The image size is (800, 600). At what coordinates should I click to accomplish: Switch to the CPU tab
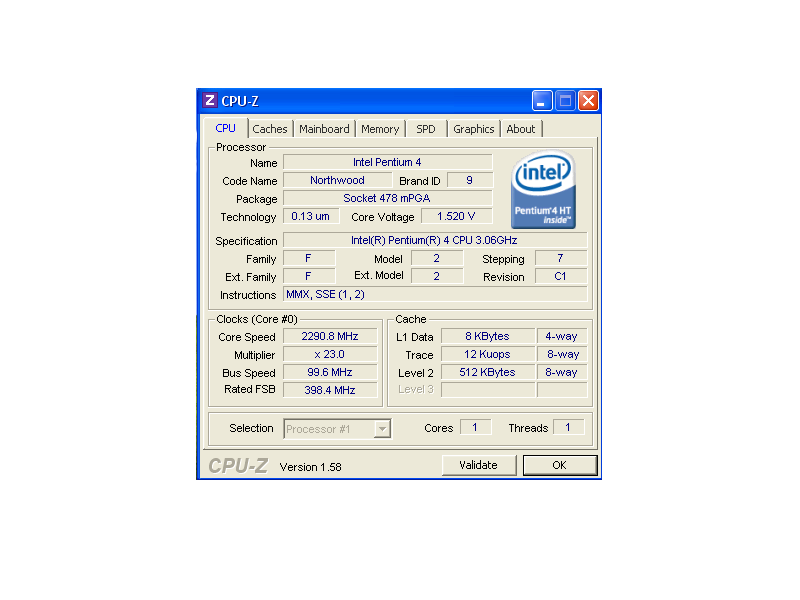[226, 128]
